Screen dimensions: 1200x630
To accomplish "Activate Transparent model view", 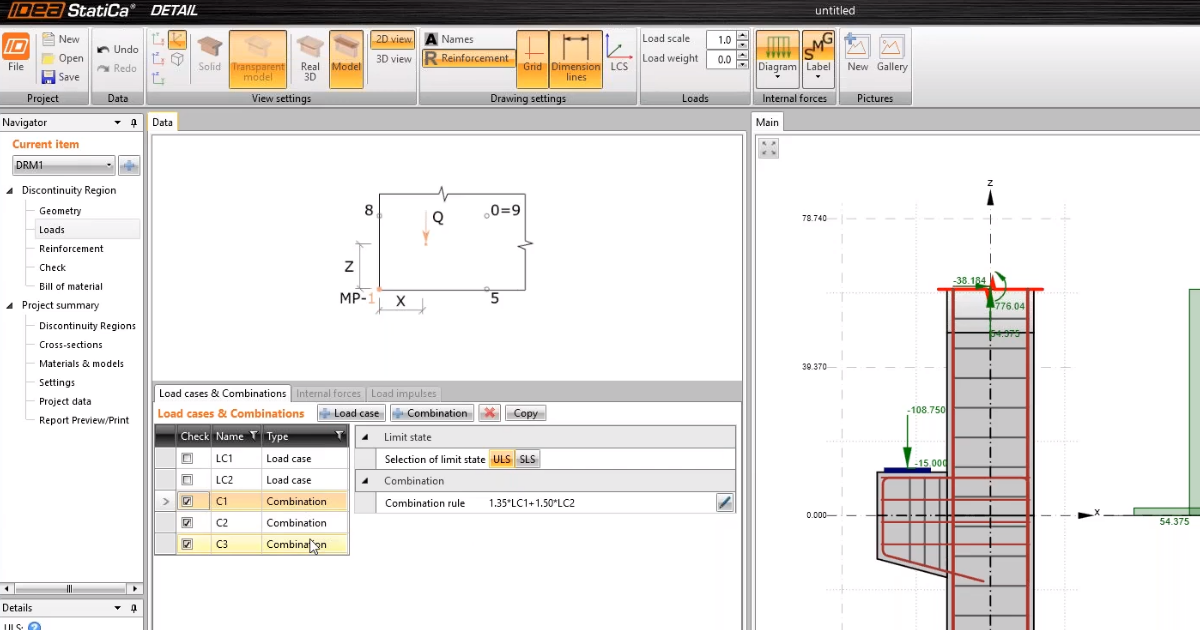I will pyautogui.click(x=258, y=58).
